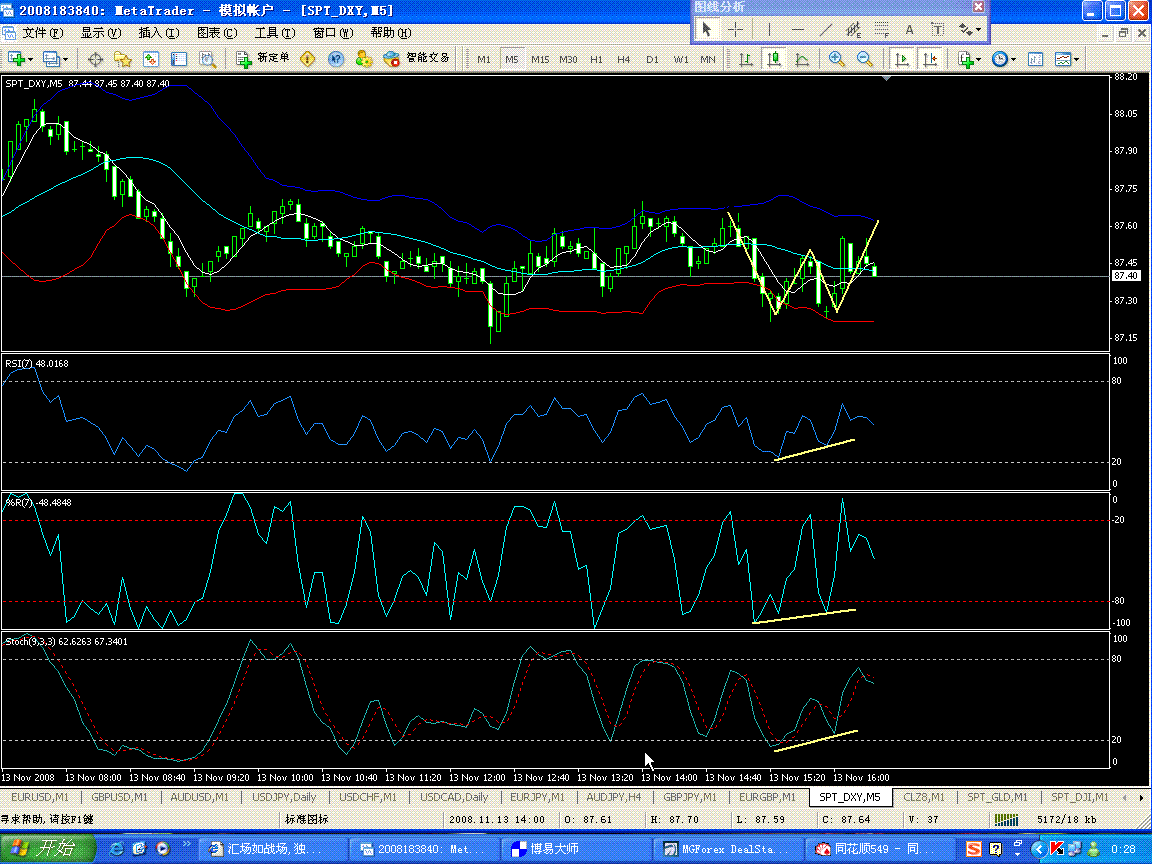Image resolution: width=1152 pixels, height=864 pixels.
Task: Switch to M1 timeframe
Action: pyautogui.click(x=483, y=60)
